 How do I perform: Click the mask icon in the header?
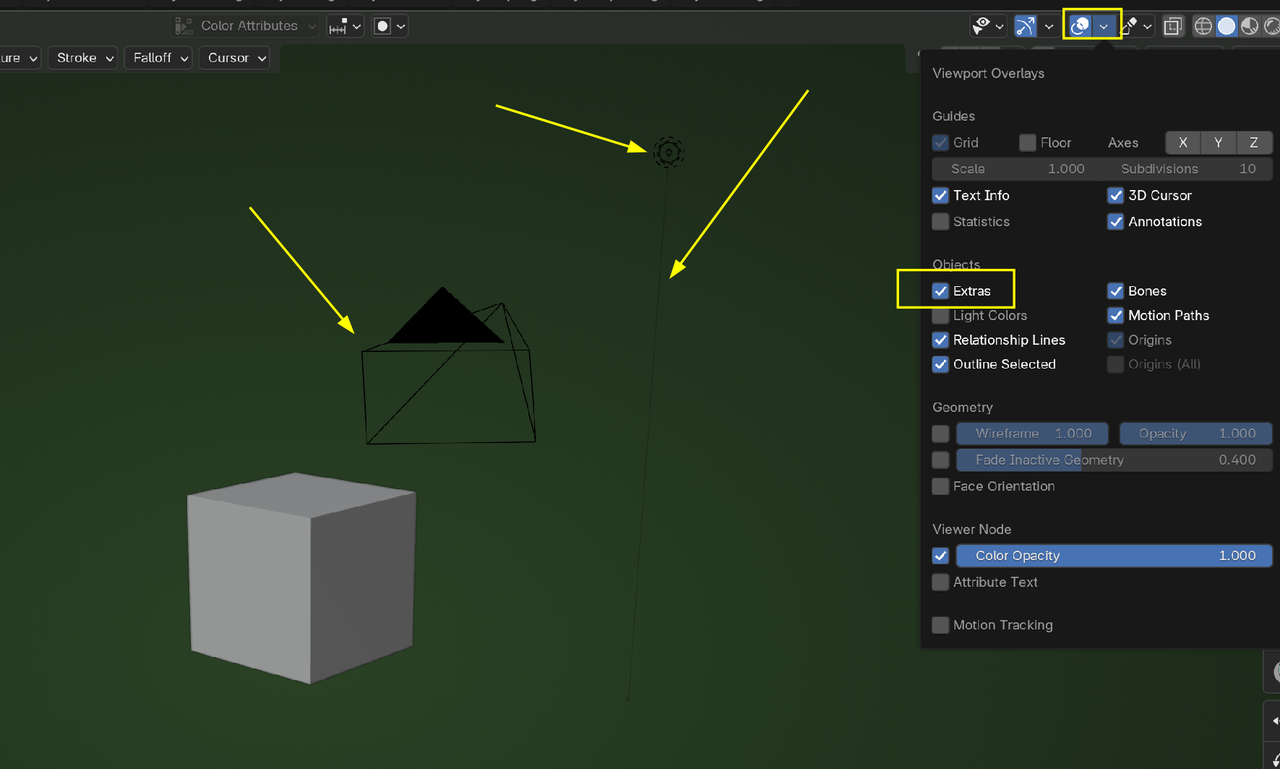[x=382, y=26]
